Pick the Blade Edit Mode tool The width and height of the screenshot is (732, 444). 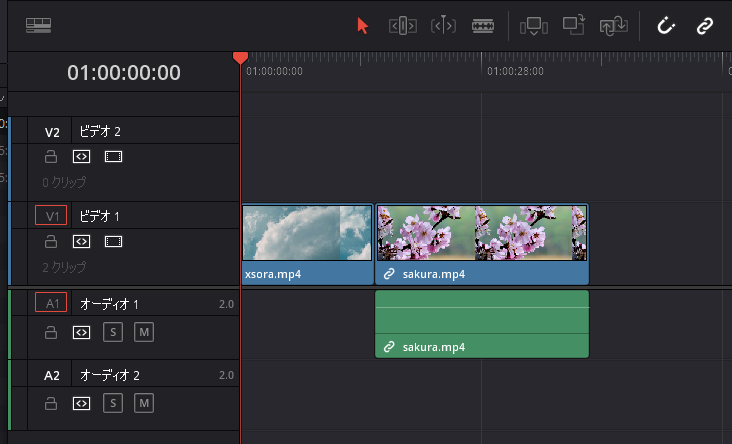click(x=483, y=26)
